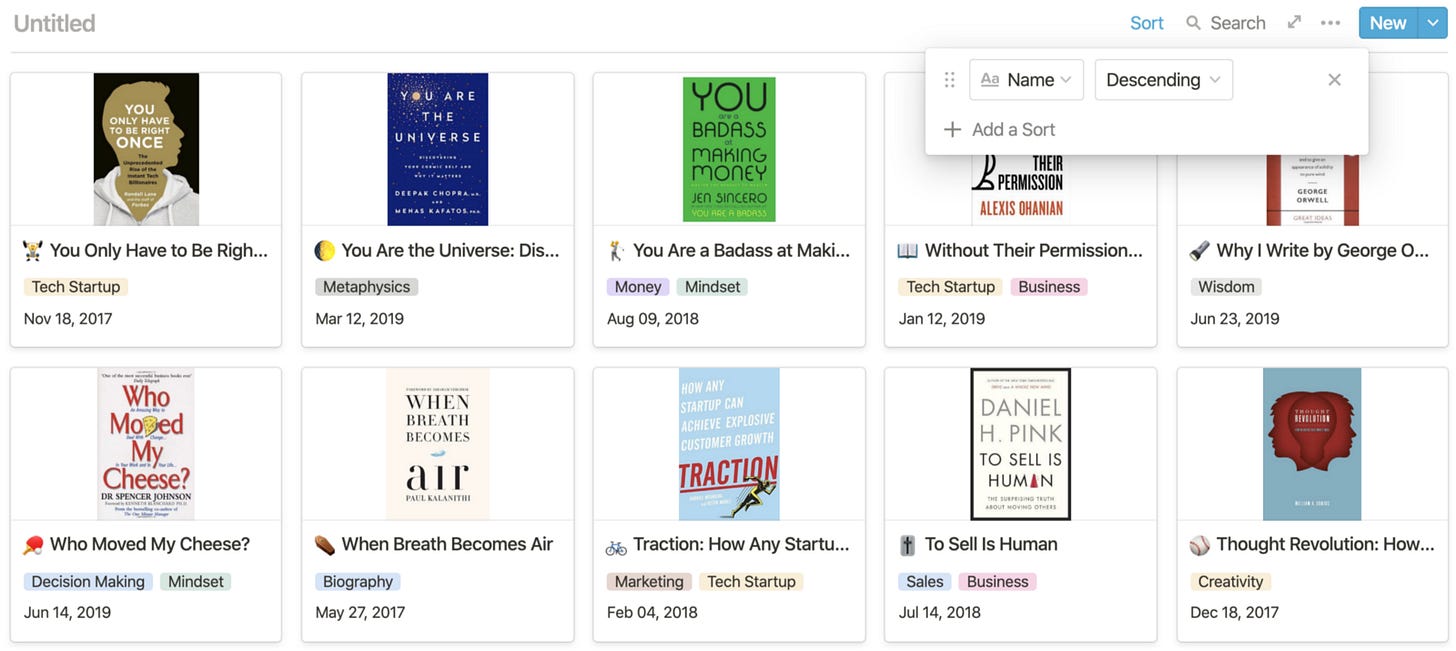Click the purple Money tag
The height and width of the screenshot is (651, 1456).
(x=638, y=287)
